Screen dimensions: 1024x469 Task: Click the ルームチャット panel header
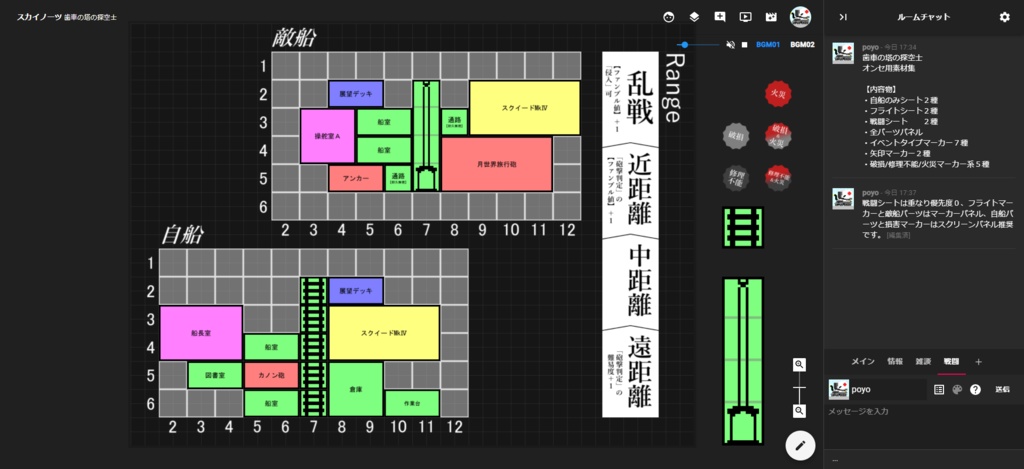click(923, 17)
